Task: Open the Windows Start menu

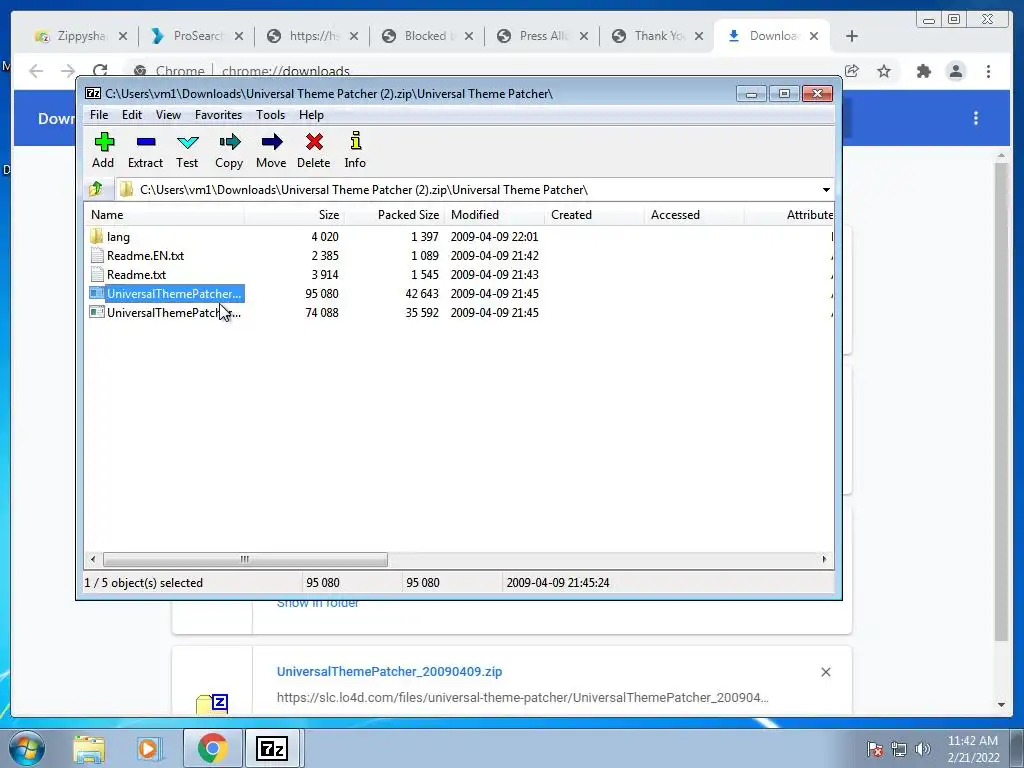Action: 26,748
